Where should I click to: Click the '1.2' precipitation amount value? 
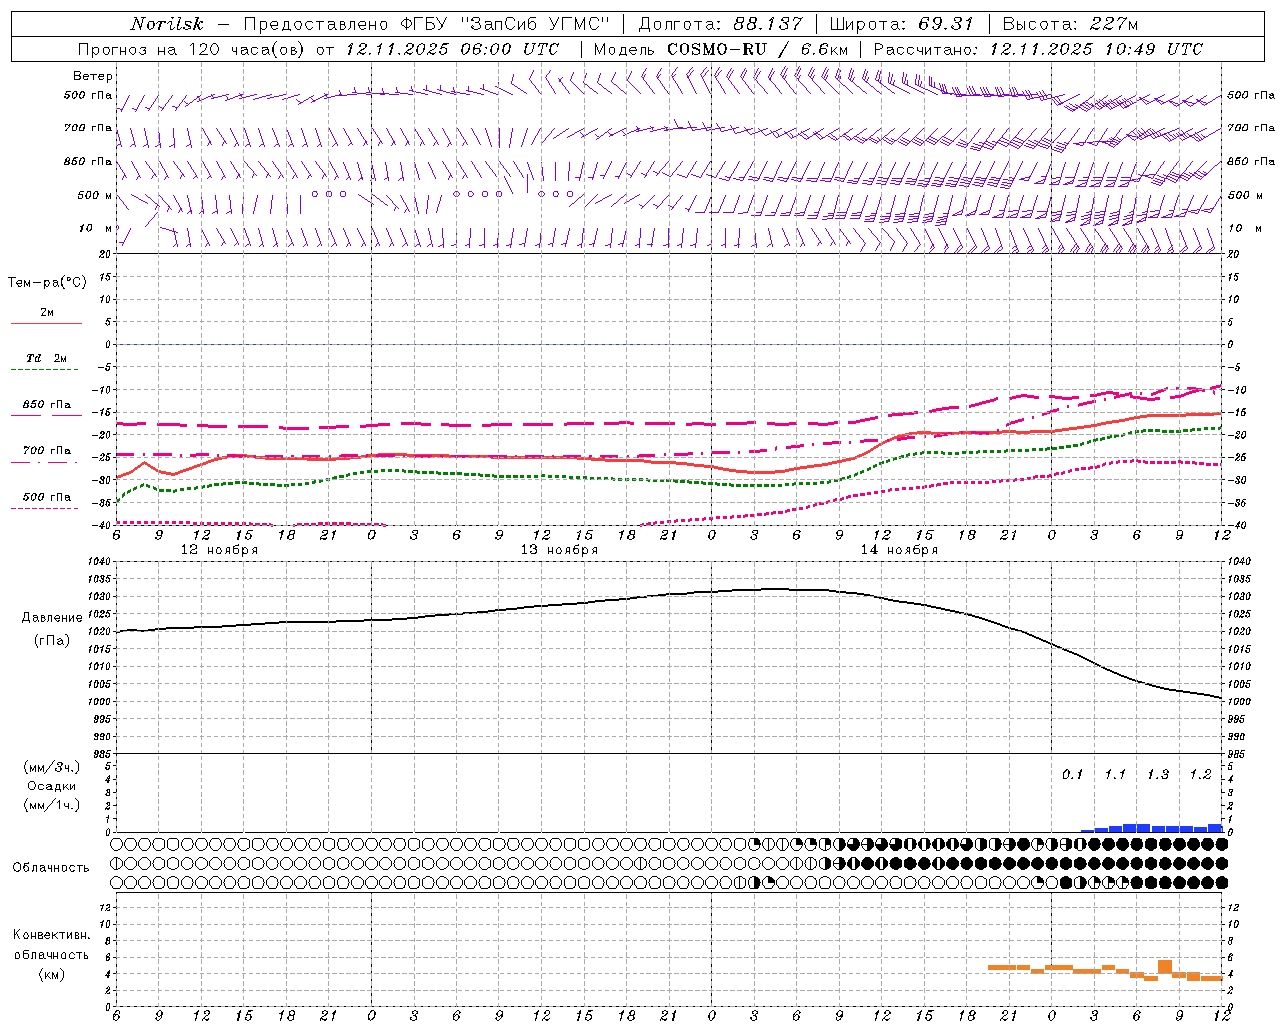[x=1200, y=775]
